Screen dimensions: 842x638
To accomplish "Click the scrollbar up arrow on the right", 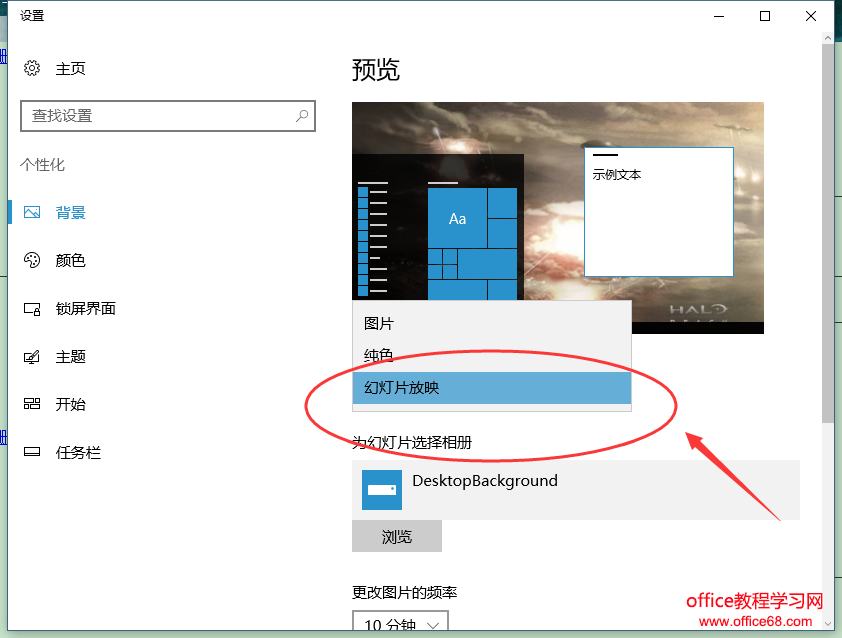I will [828, 38].
